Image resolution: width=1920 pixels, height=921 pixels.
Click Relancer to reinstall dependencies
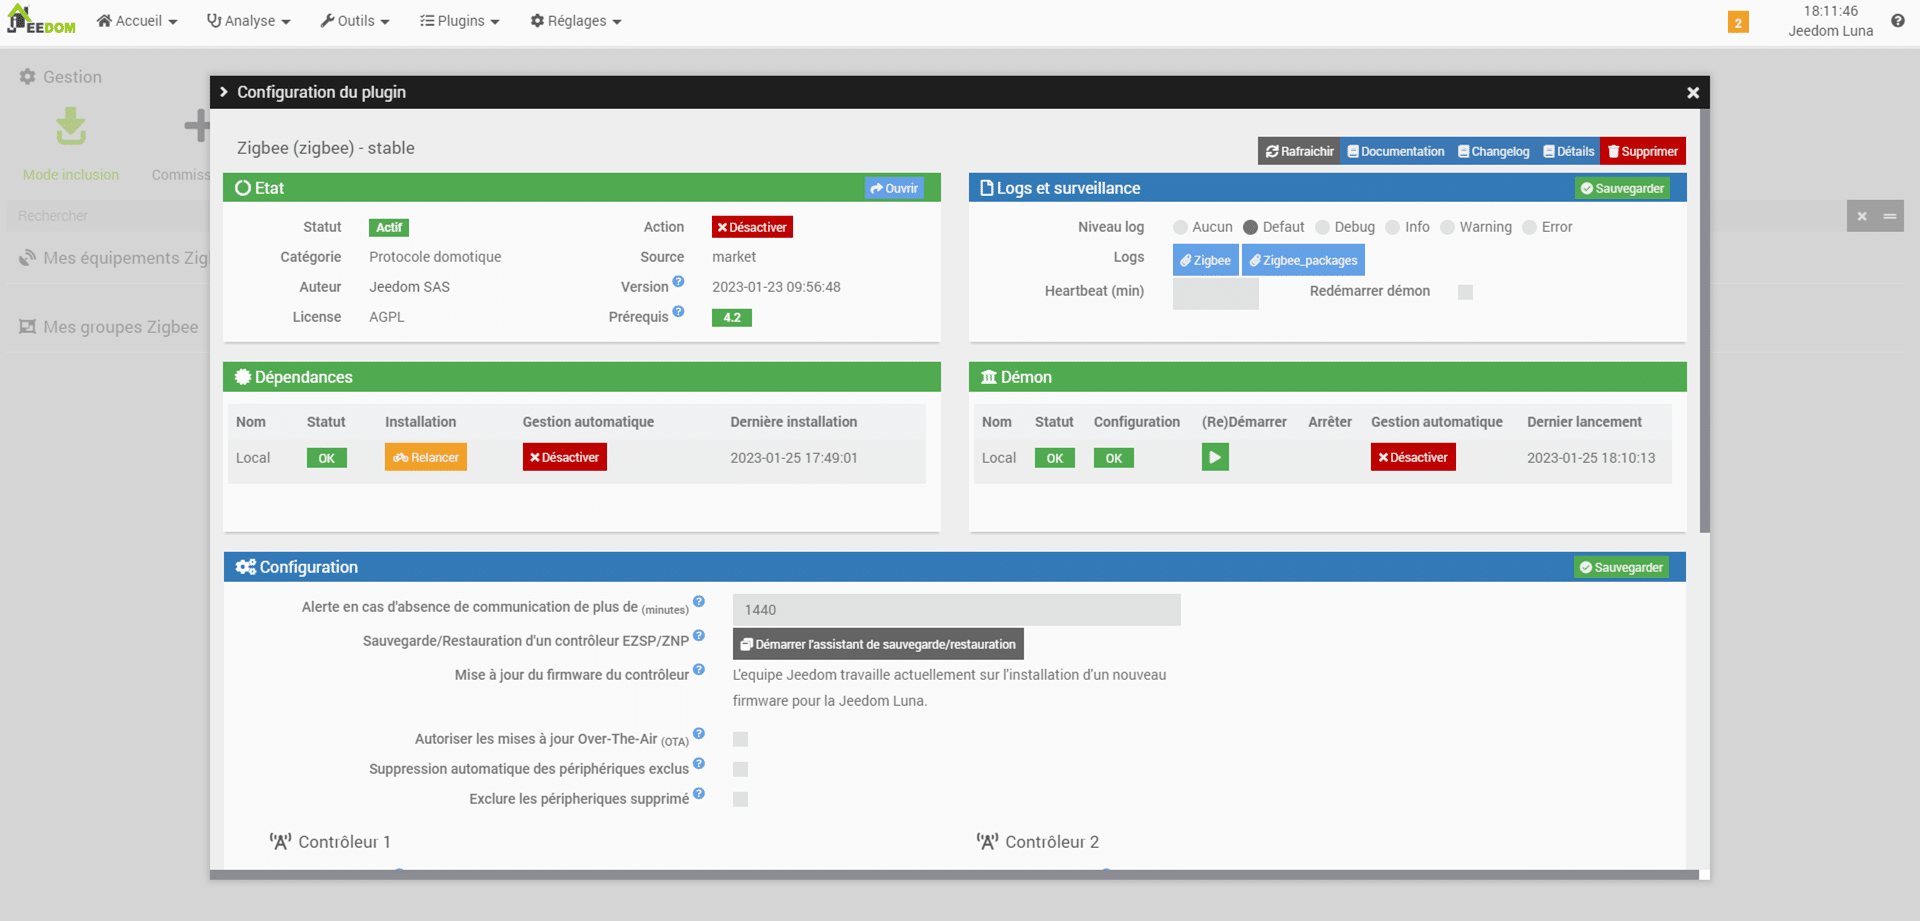tap(426, 457)
